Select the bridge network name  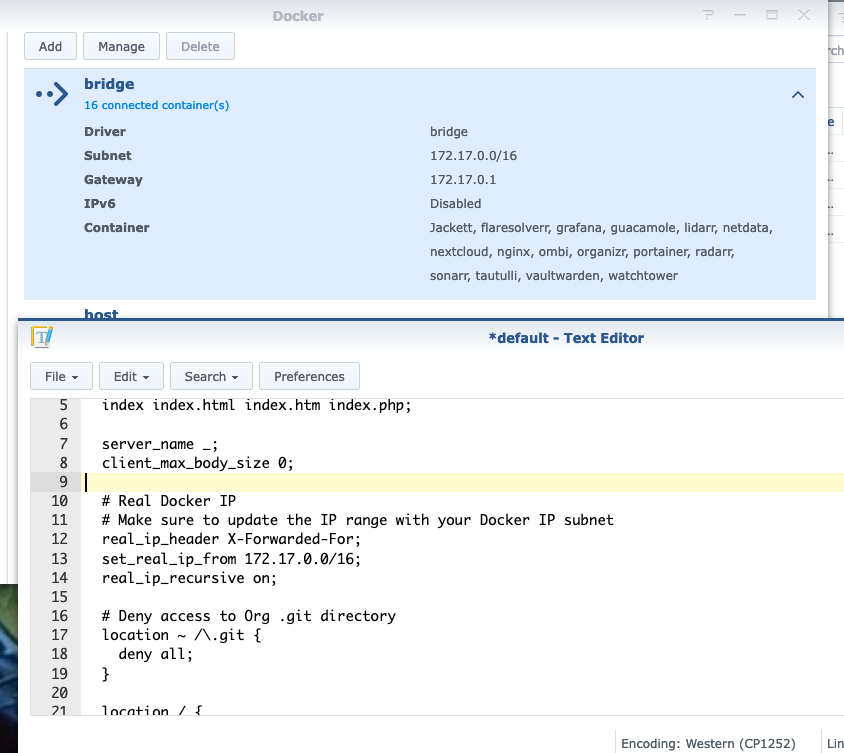point(109,84)
